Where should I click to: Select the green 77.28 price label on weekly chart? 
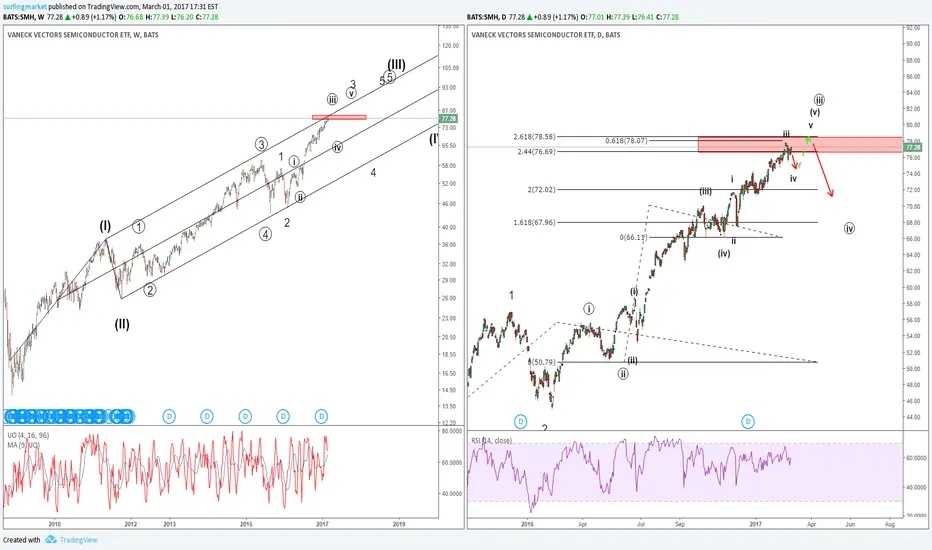pyautogui.click(x=448, y=118)
